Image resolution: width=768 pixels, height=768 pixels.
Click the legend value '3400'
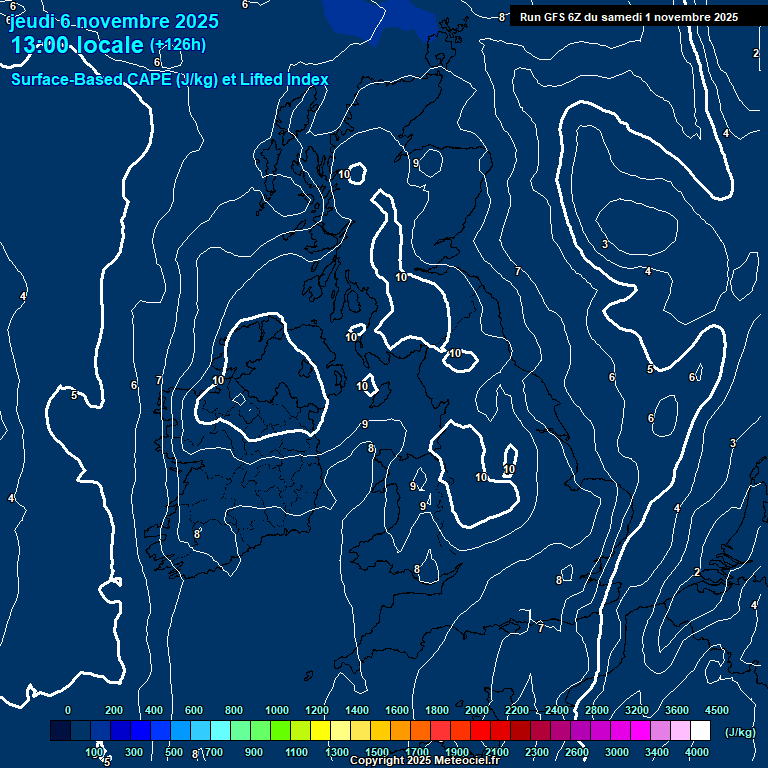tap(657, 752)
